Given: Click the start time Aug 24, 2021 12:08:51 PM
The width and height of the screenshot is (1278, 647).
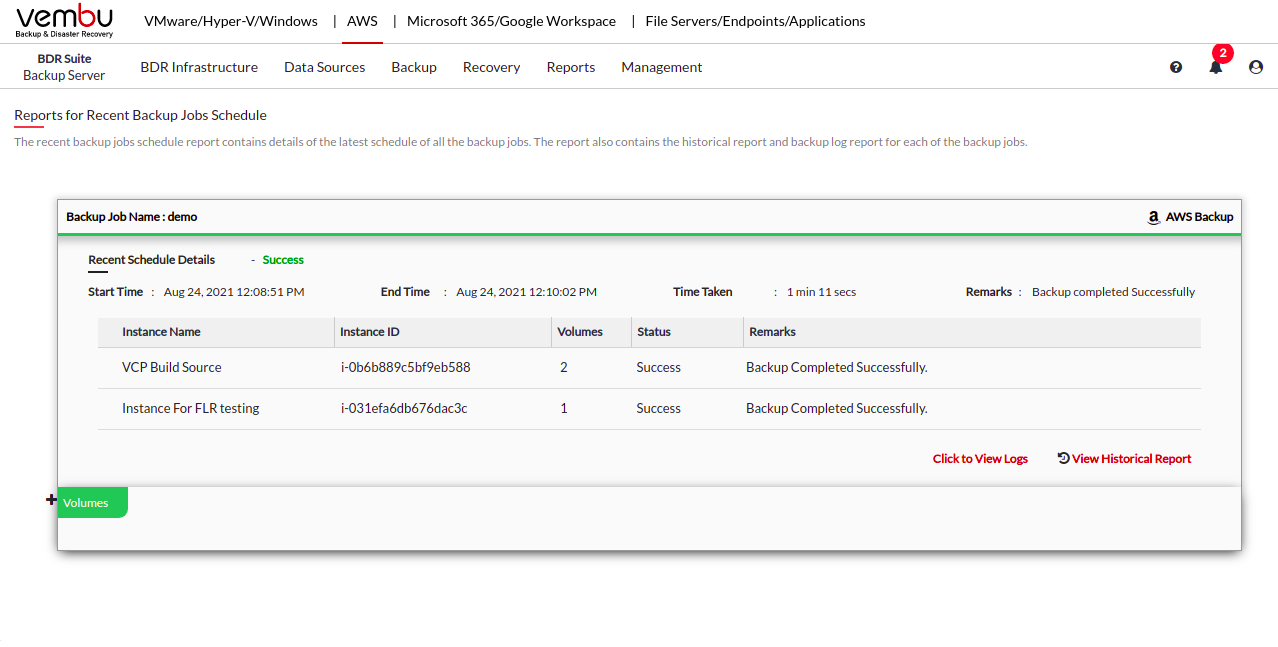Looking at the screenshot, I should [x=234, y=292].
